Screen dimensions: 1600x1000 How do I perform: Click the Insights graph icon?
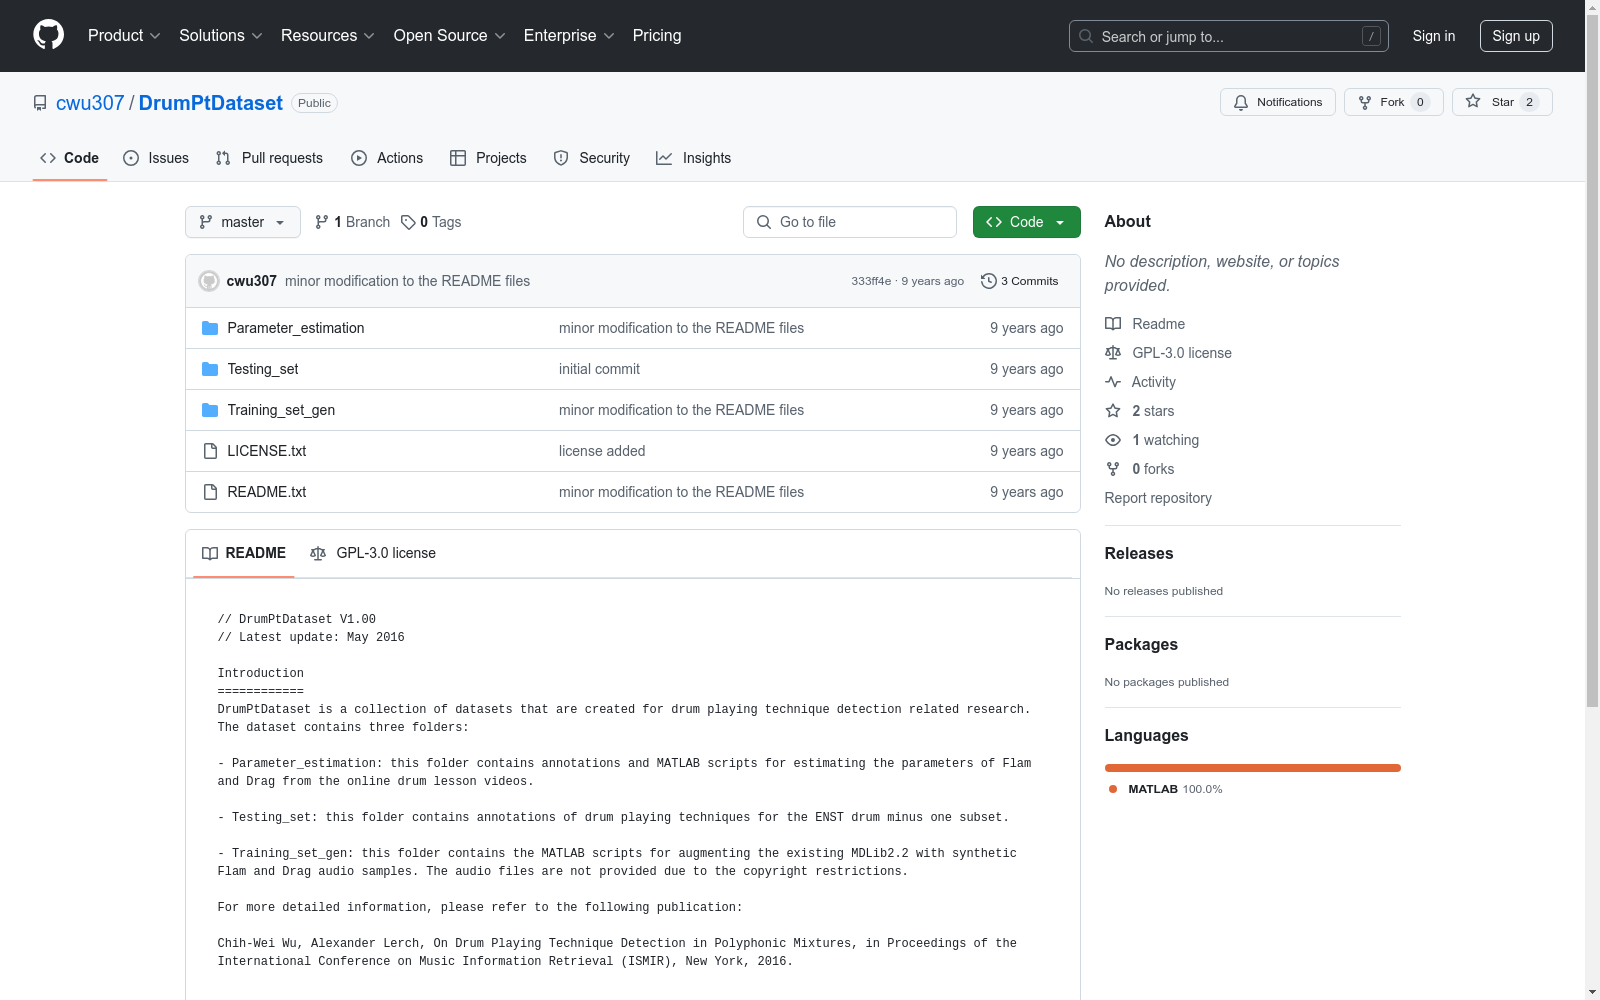pos(664,158)
